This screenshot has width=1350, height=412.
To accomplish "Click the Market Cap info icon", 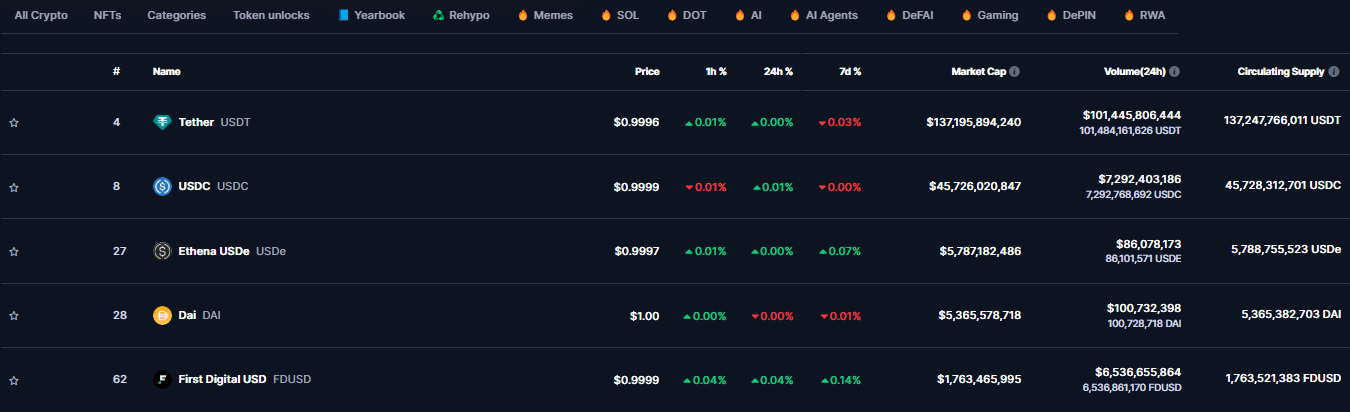I will coord(1015,72).
